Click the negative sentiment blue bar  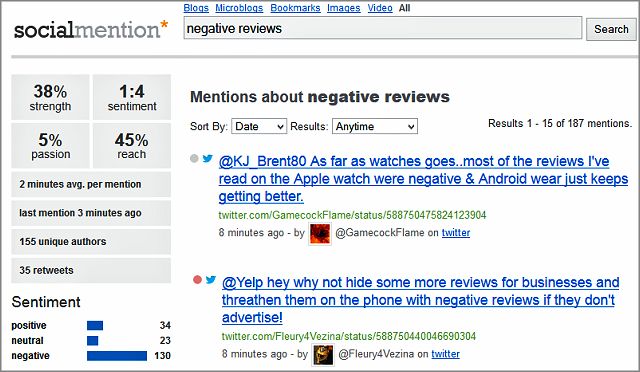[117, 356]
